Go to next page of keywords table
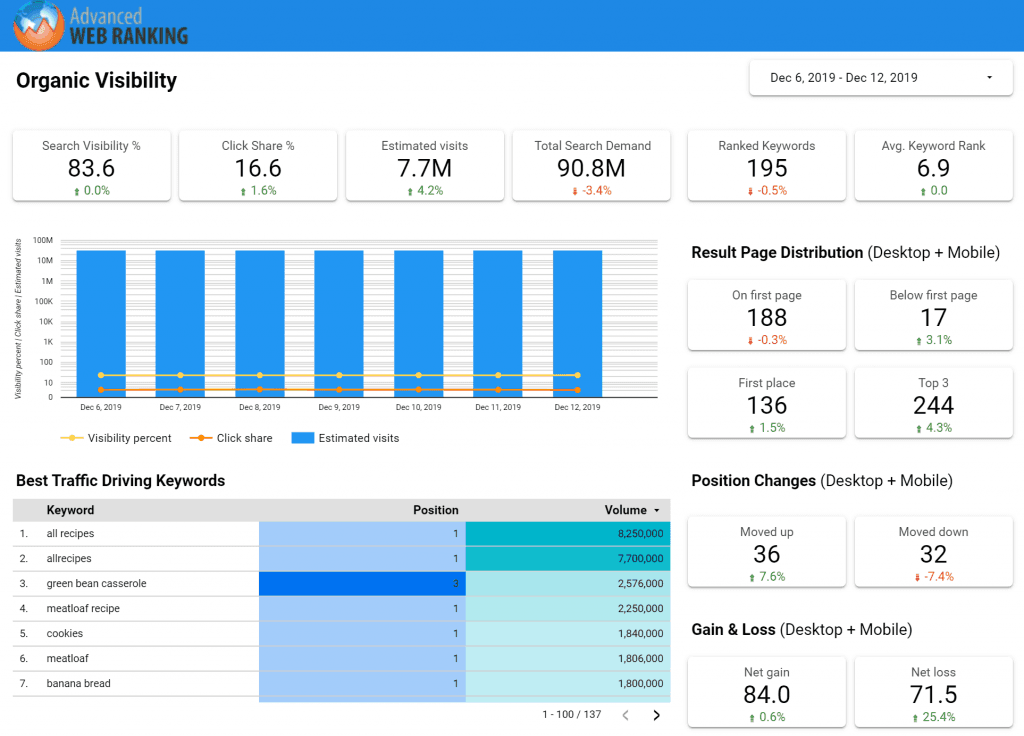 656,715
